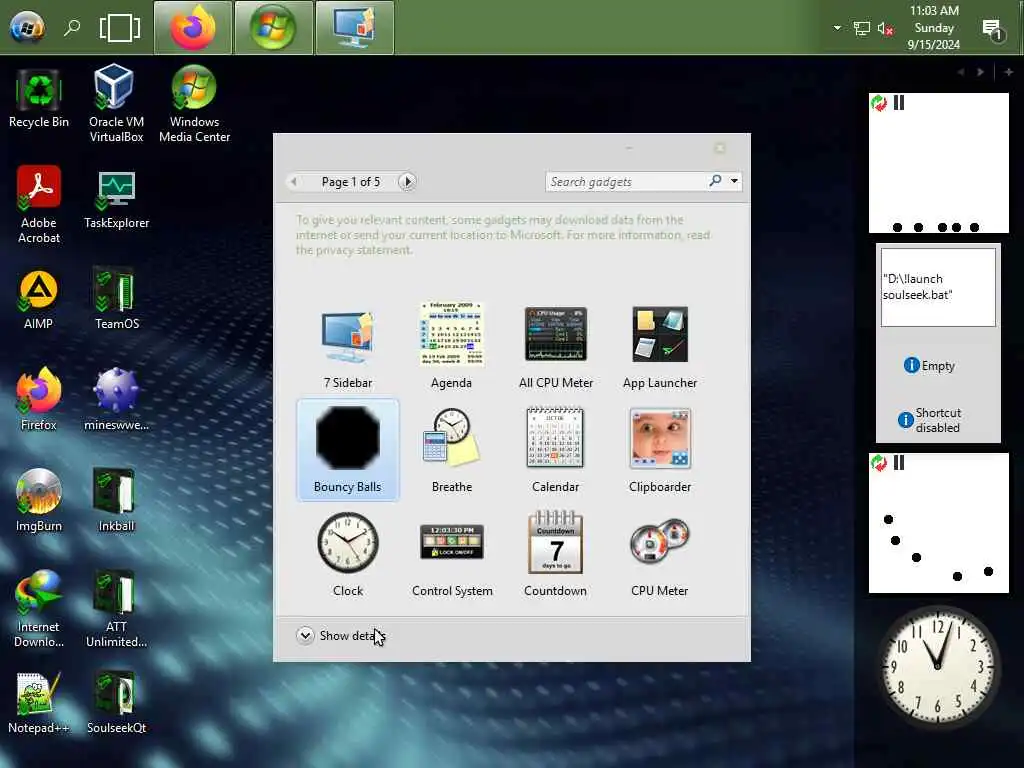The image size is (1024, 768).
Task: Pause the top Bouncy Balls gadget
Action: click(899, 103)
